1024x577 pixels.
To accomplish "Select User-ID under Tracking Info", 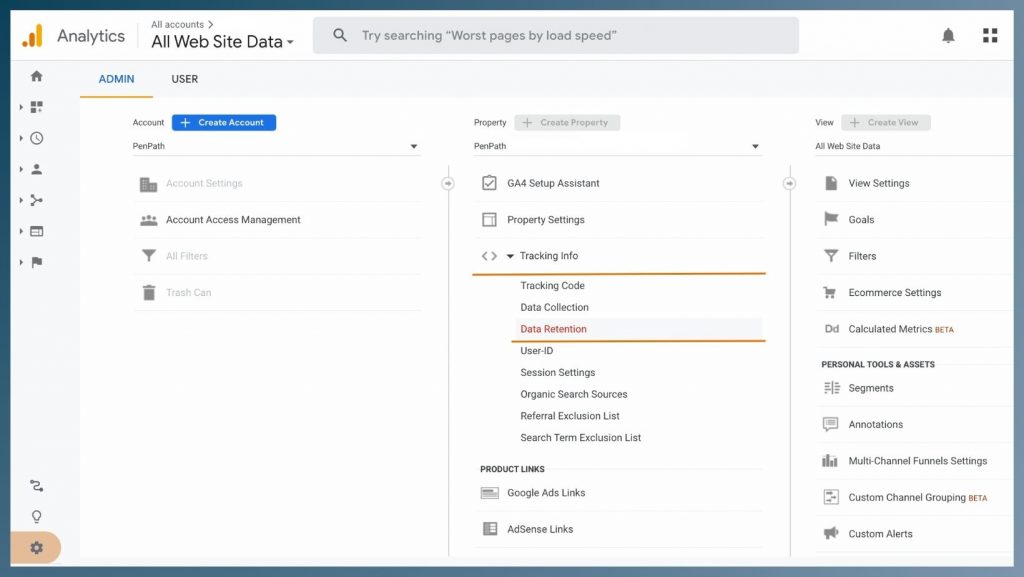I will pyautogui.click(x=537, y=351).
